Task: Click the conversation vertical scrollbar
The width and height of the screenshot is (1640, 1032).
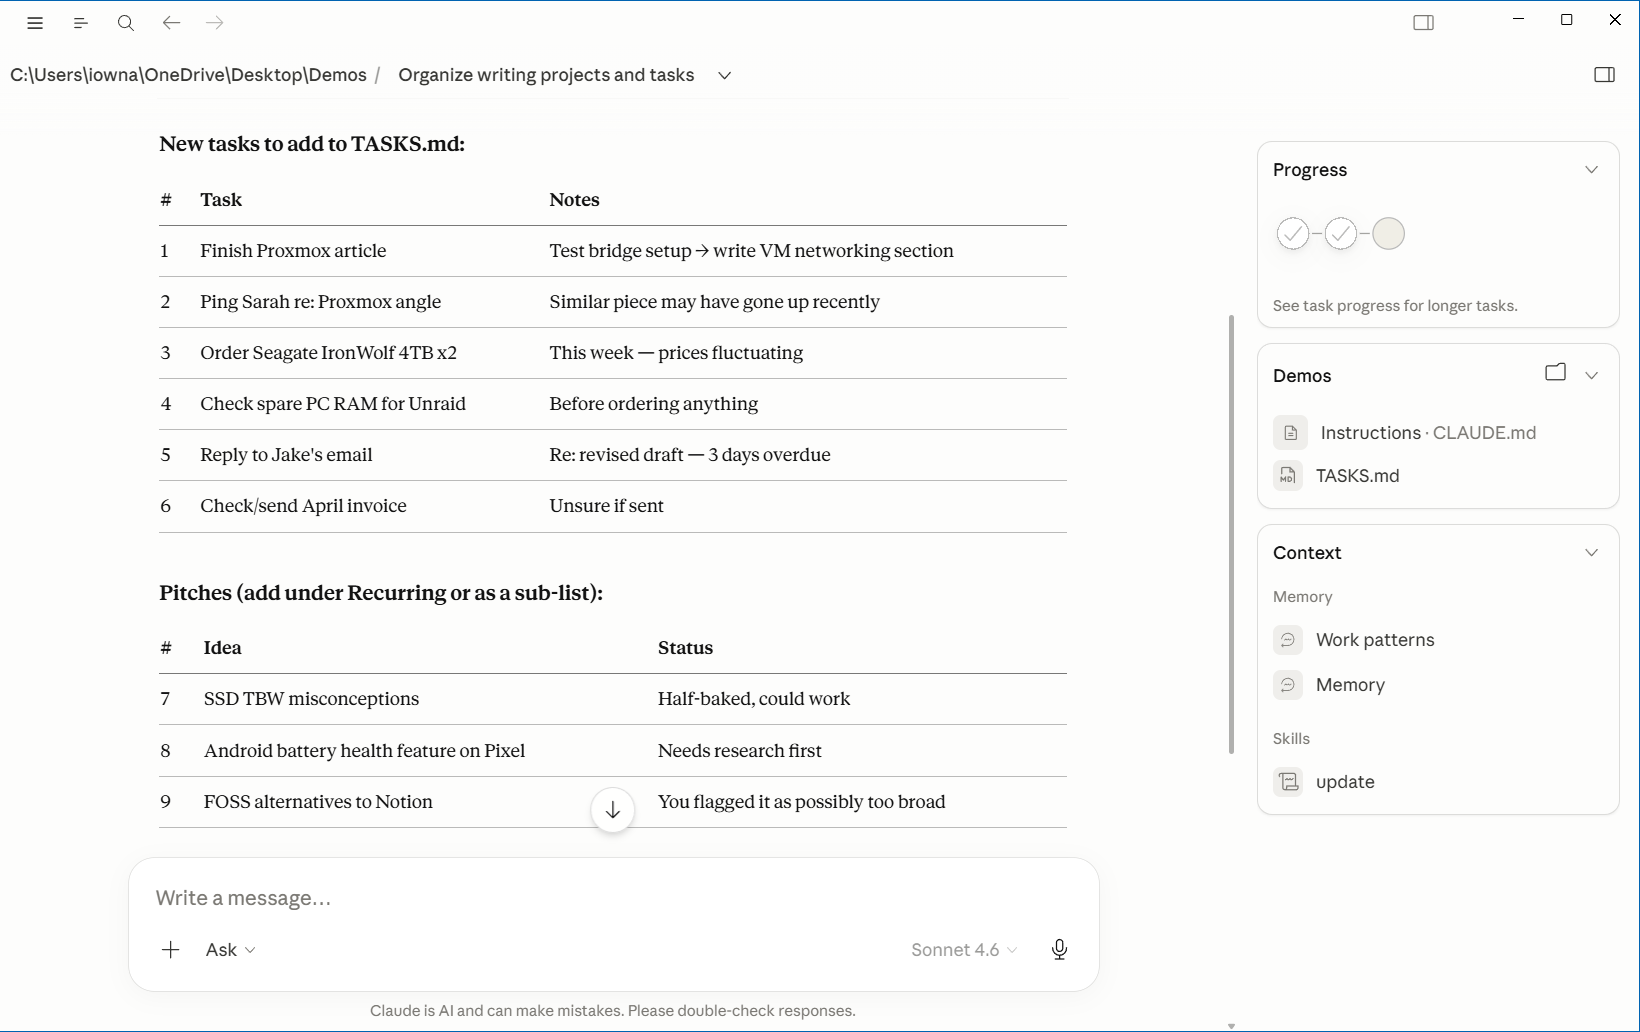Action: click(x=1231, y=535)
